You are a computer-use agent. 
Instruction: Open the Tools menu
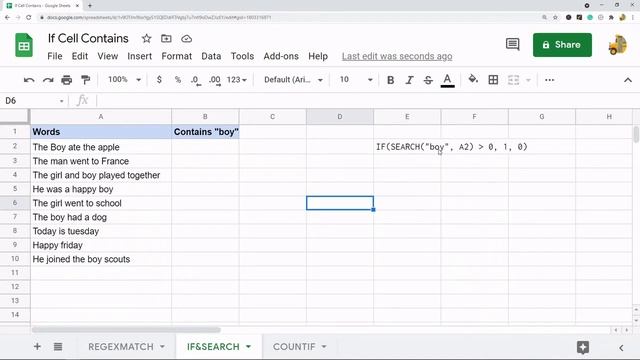point(242,56)
